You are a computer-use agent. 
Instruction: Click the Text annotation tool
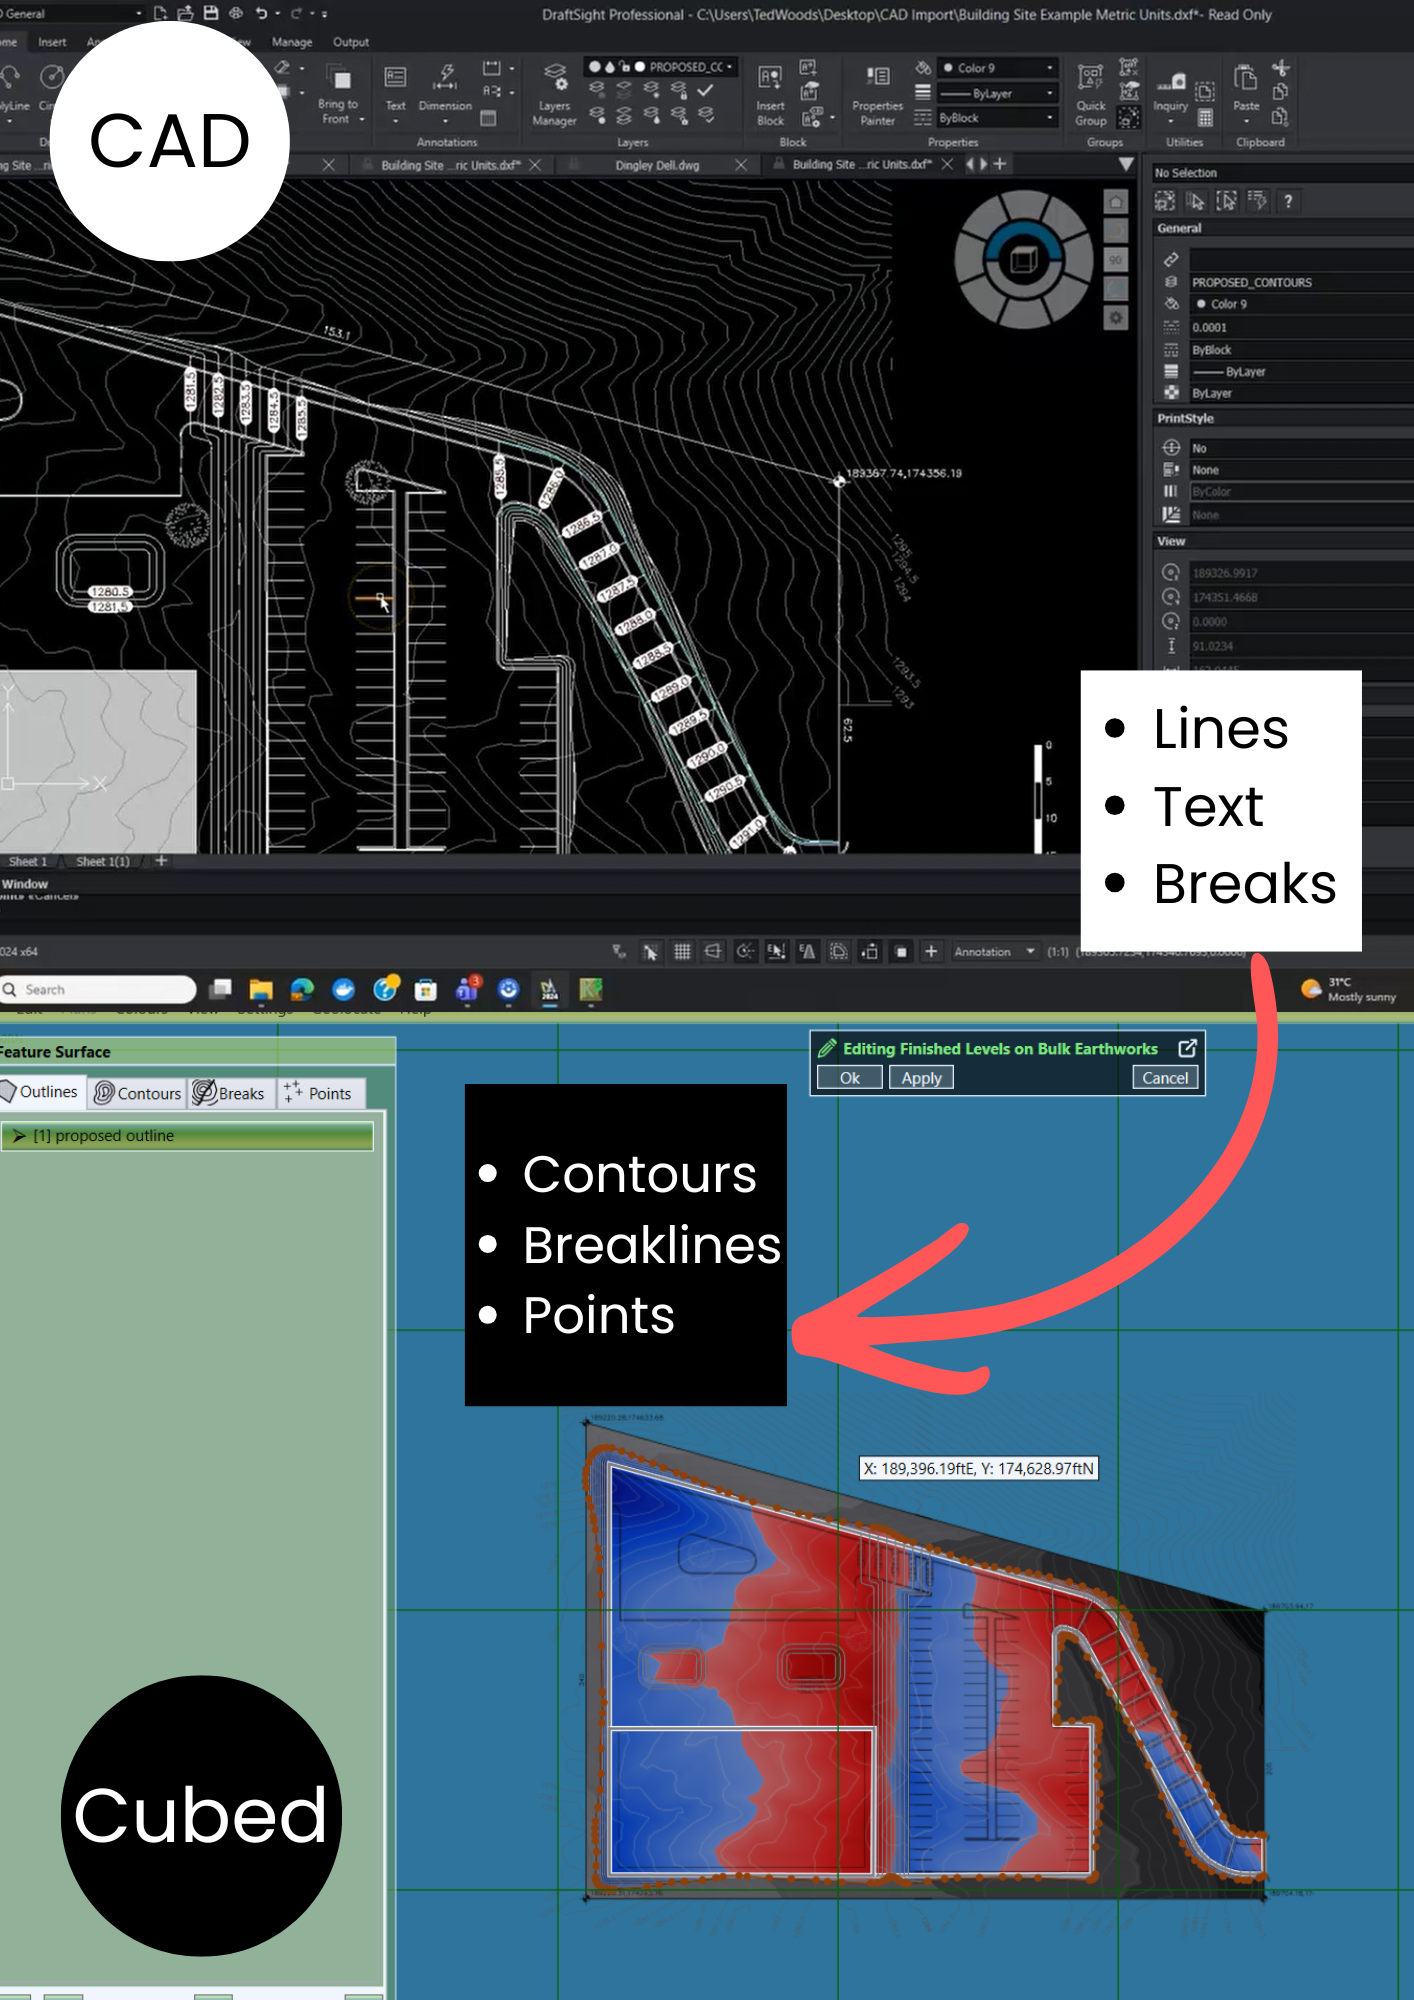point(396,88)
